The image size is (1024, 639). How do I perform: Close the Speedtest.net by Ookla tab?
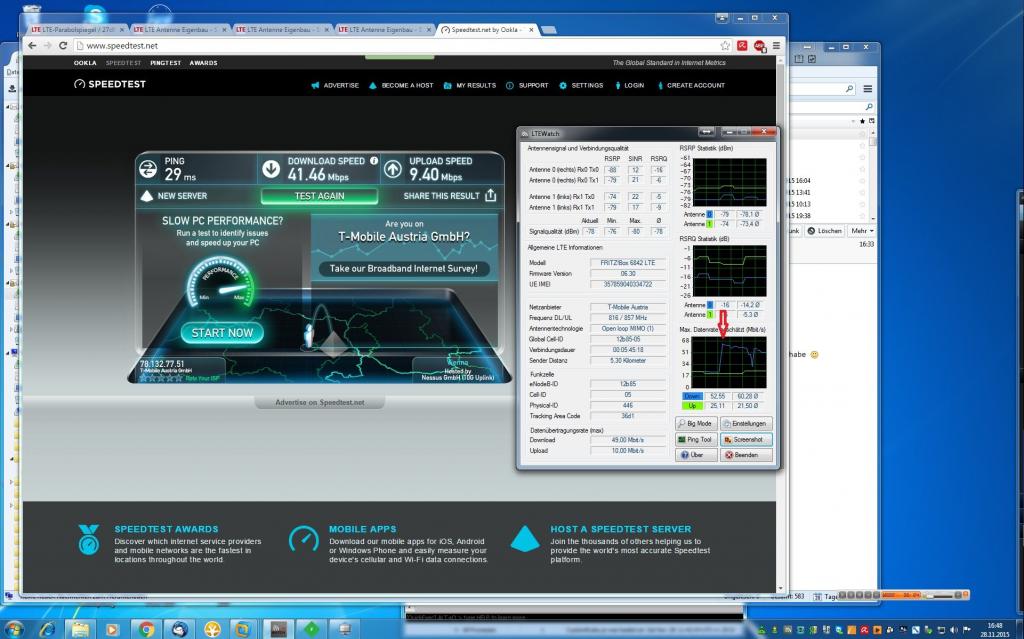point(532,30)
